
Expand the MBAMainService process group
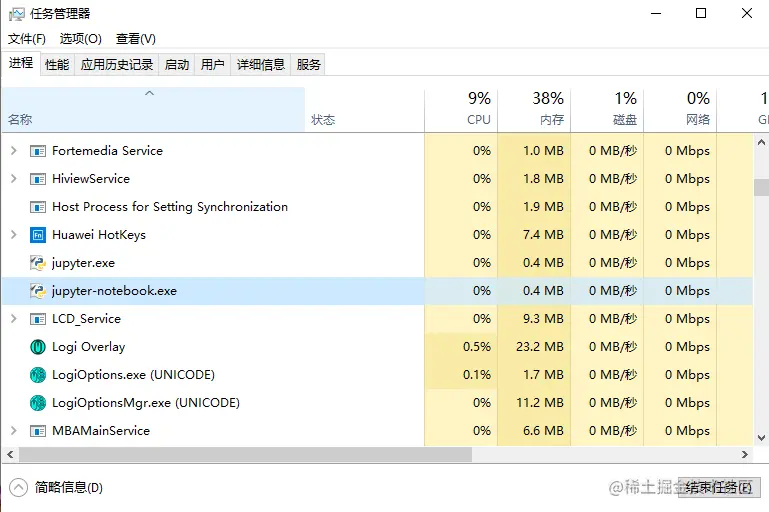pos(14,430)
